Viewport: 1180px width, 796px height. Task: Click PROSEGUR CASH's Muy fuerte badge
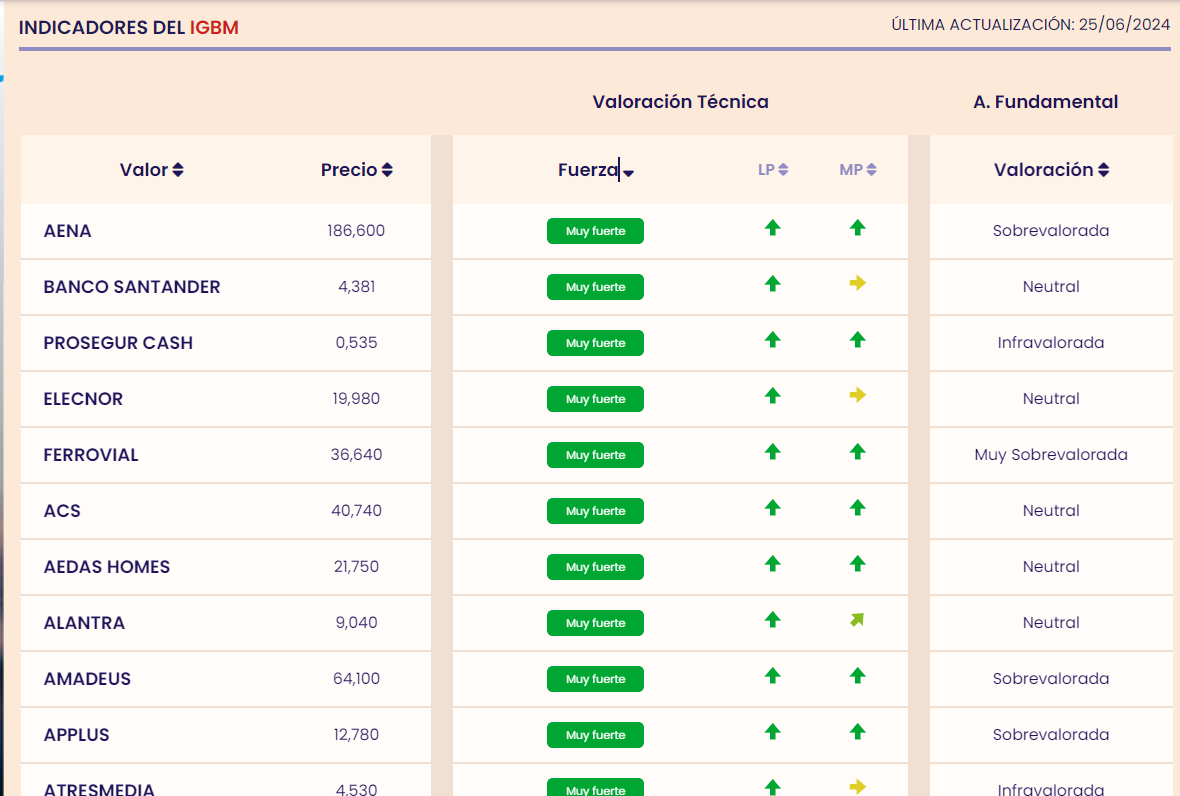point(595,343)
